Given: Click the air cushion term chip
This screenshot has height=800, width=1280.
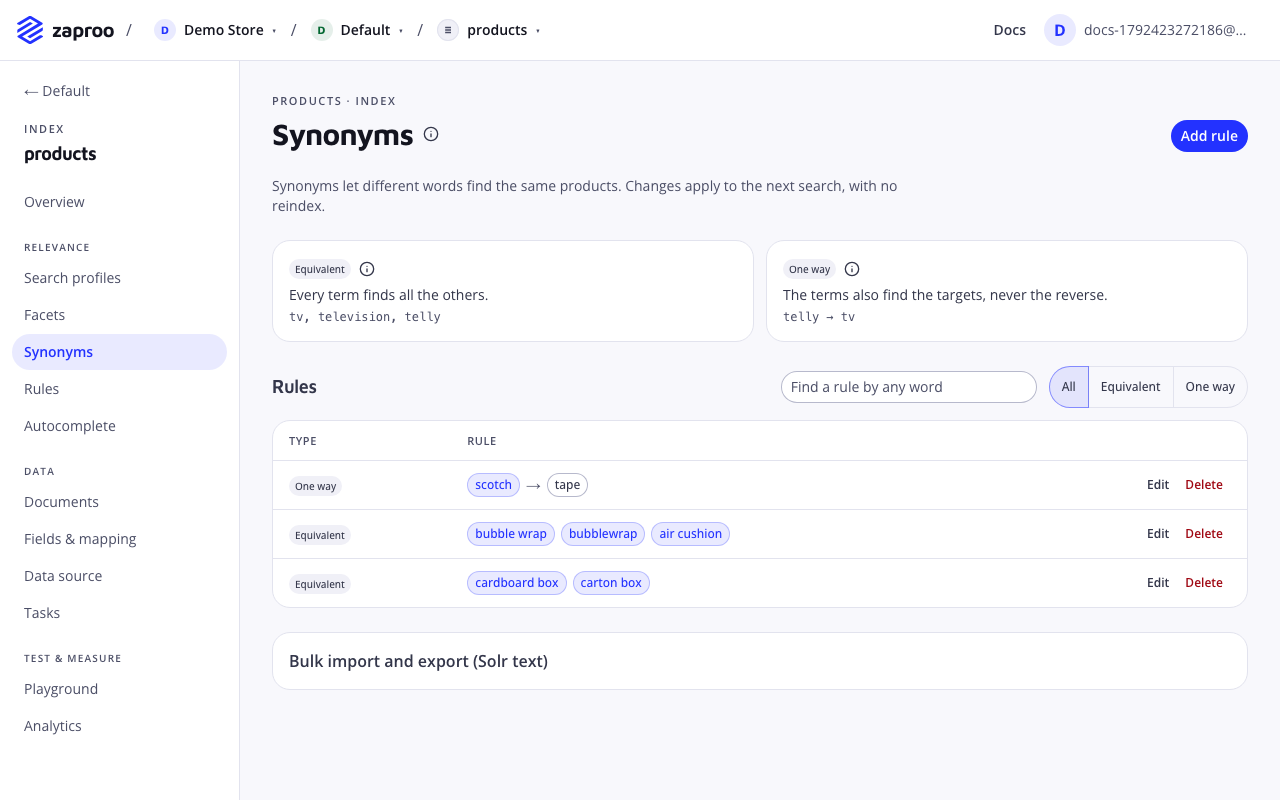Looking at the screenshot, I should (x=690, y=534).
